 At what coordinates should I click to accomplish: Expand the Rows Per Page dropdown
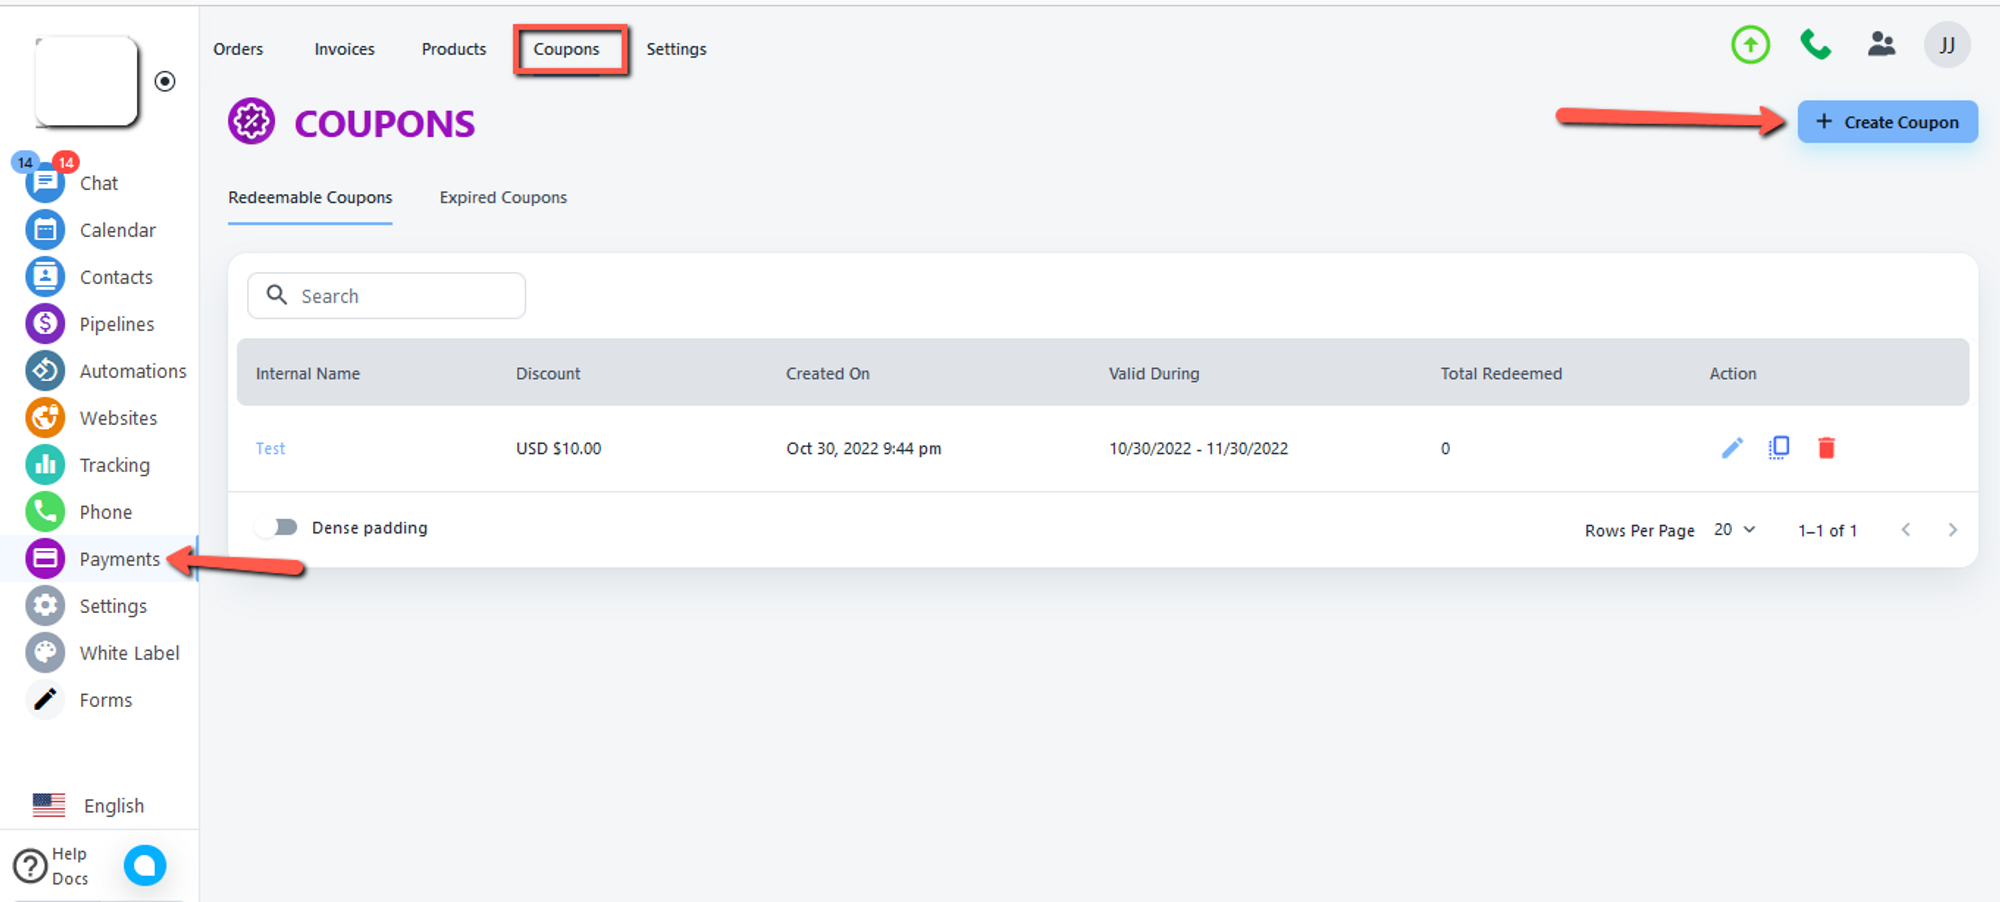[x=1734, y=530]
